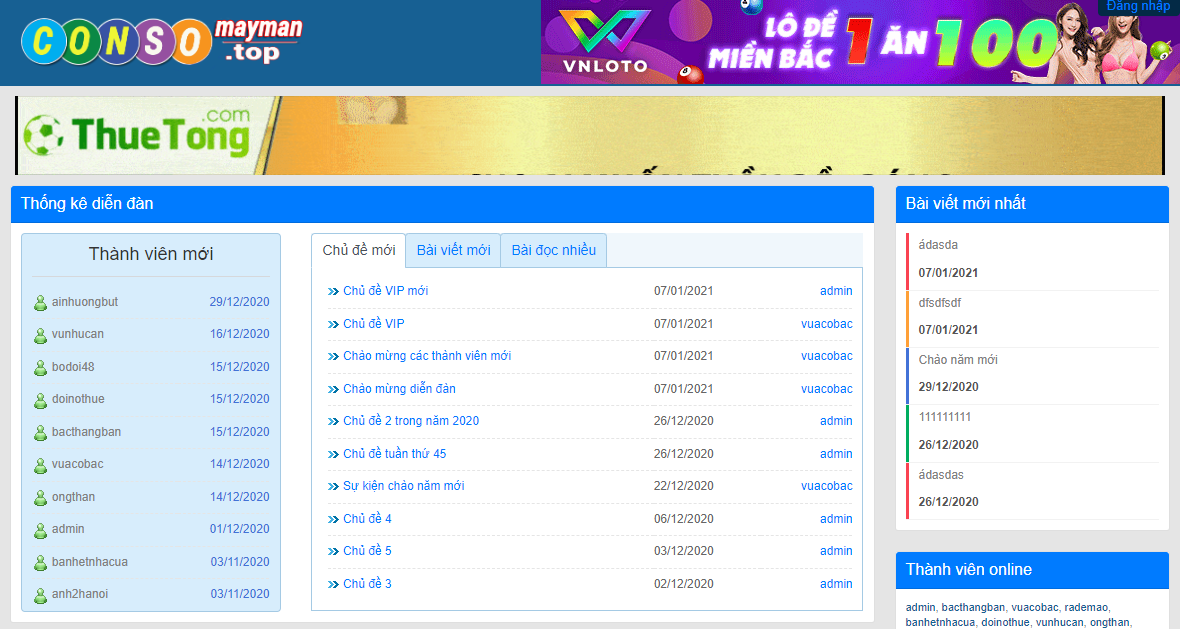The height and width of the screenshot is (629, 1183).
Task: Click the ThueTong.com banner ad
Action: [x=589, y=135]
